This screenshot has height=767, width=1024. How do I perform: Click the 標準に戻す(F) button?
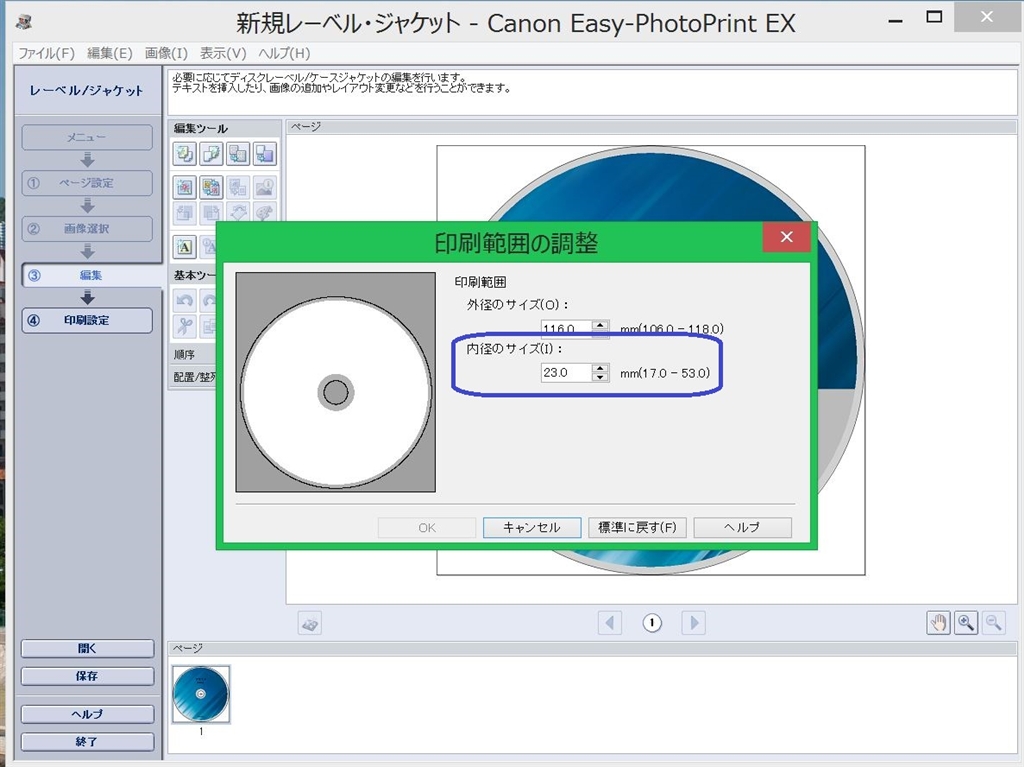click(x=637, y=528)
